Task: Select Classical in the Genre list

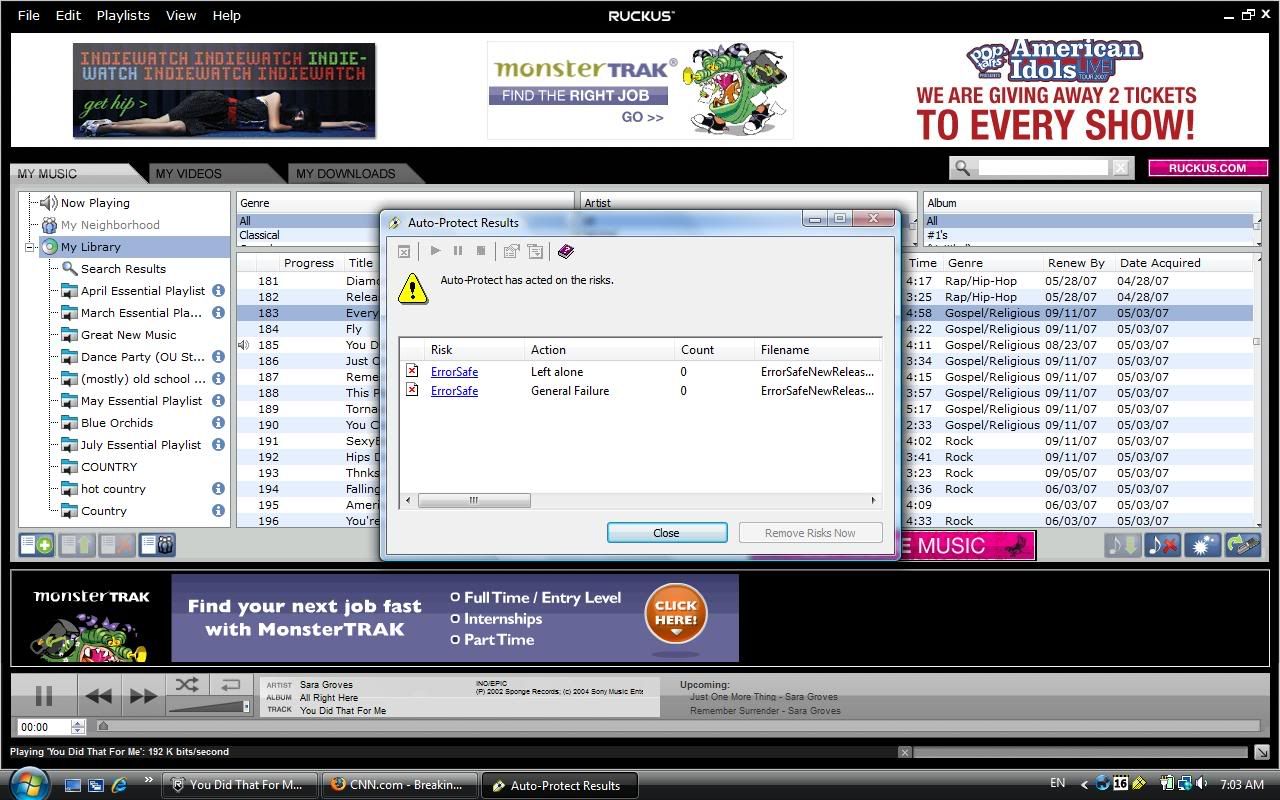Action: [259, 235]
